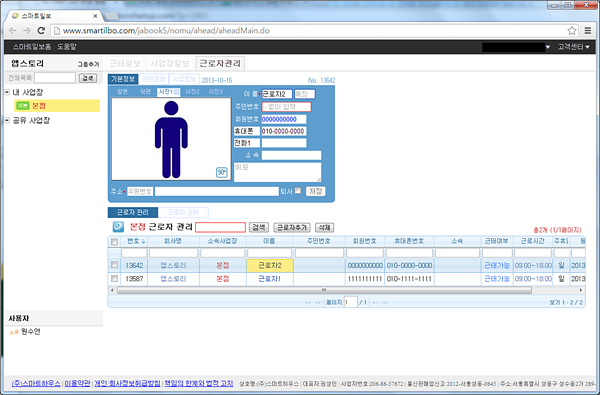Viewport: 600px width, 395px height.
Task: Click the 근로자2 name cell
Action: (270, 265)
